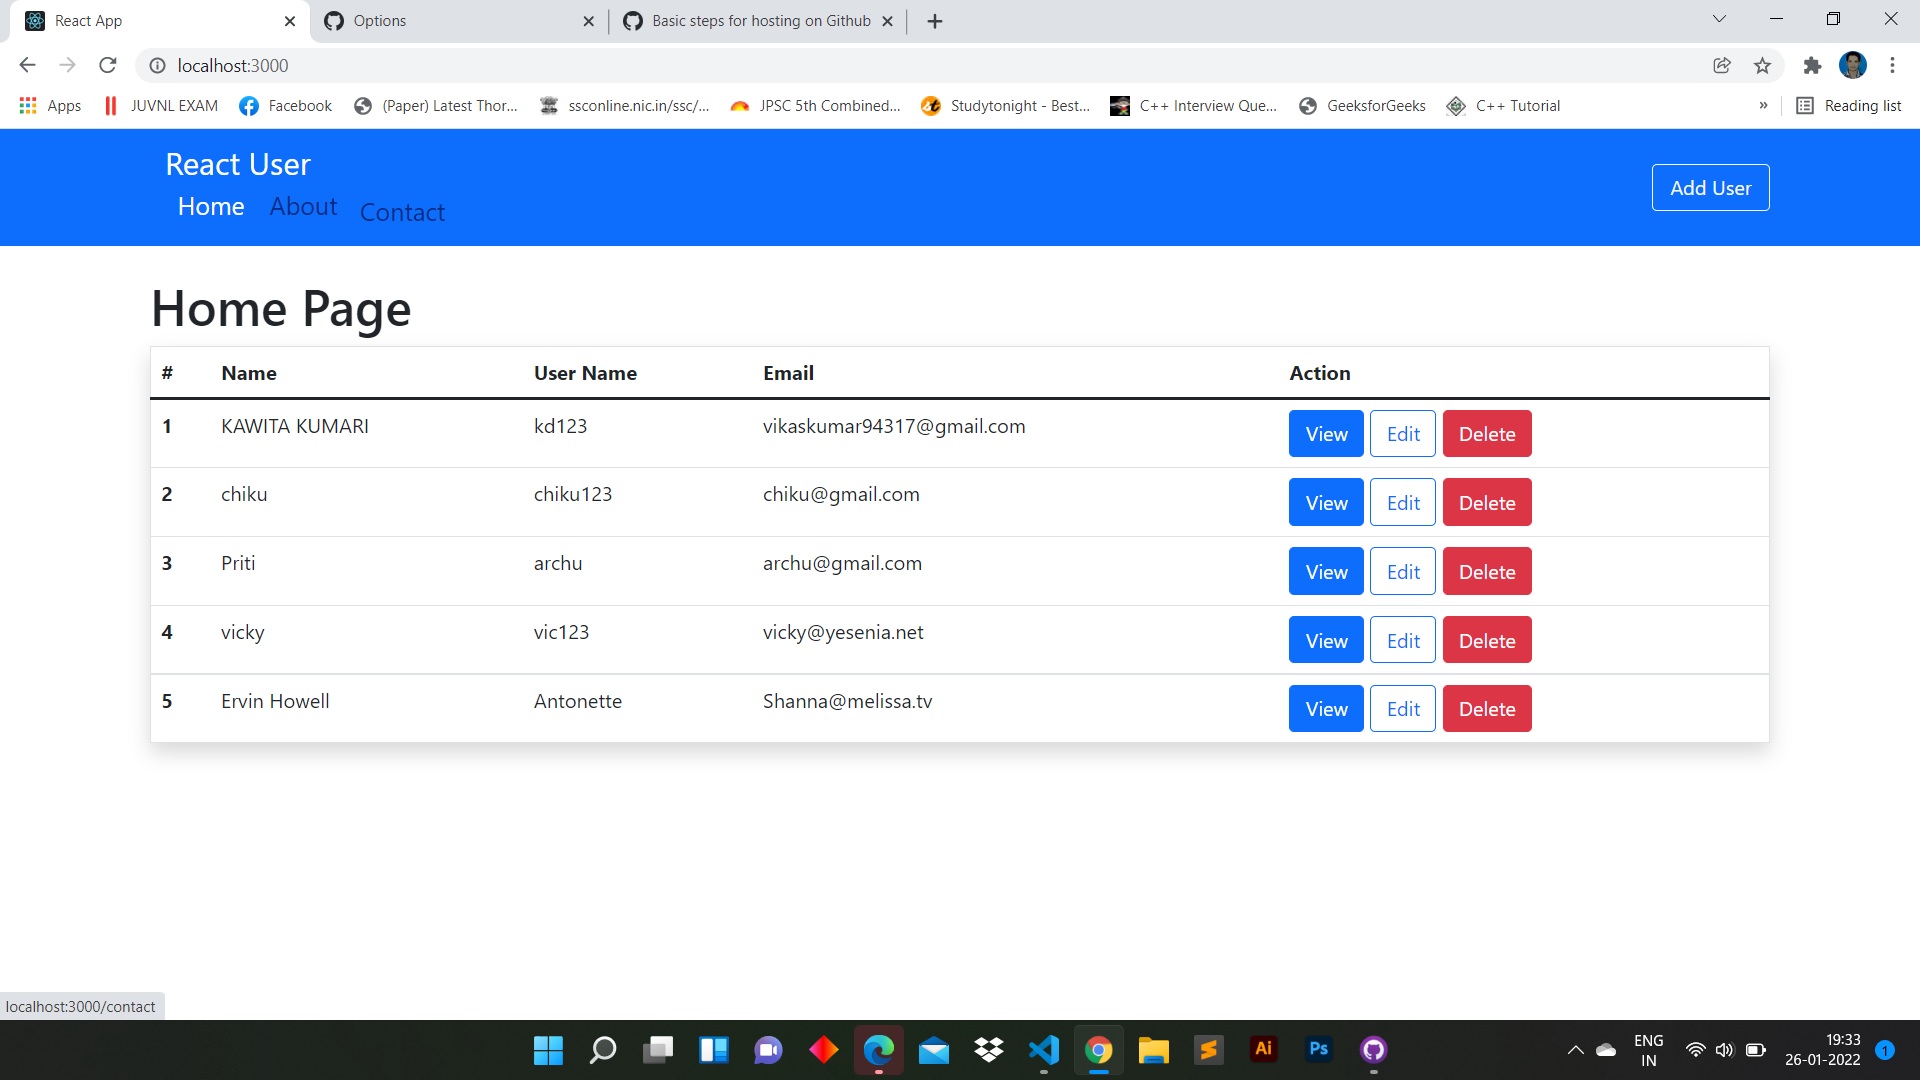
Task: Open the share icon in the address bar
Action: pos(1721,65)
